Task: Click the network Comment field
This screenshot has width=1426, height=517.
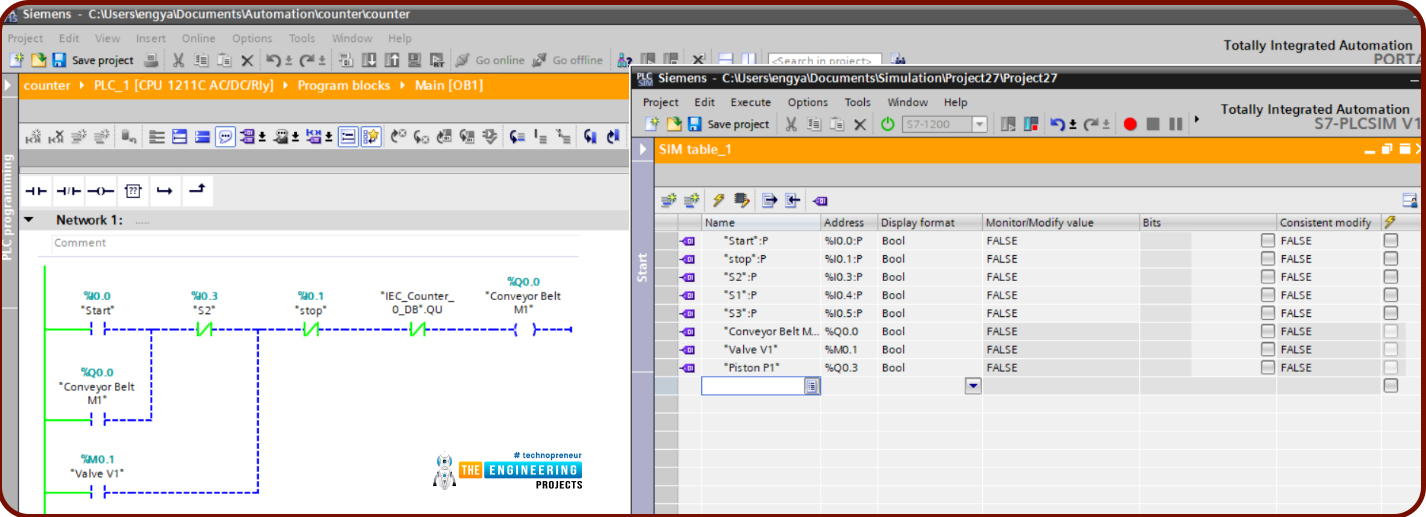Action: [338, 243]
